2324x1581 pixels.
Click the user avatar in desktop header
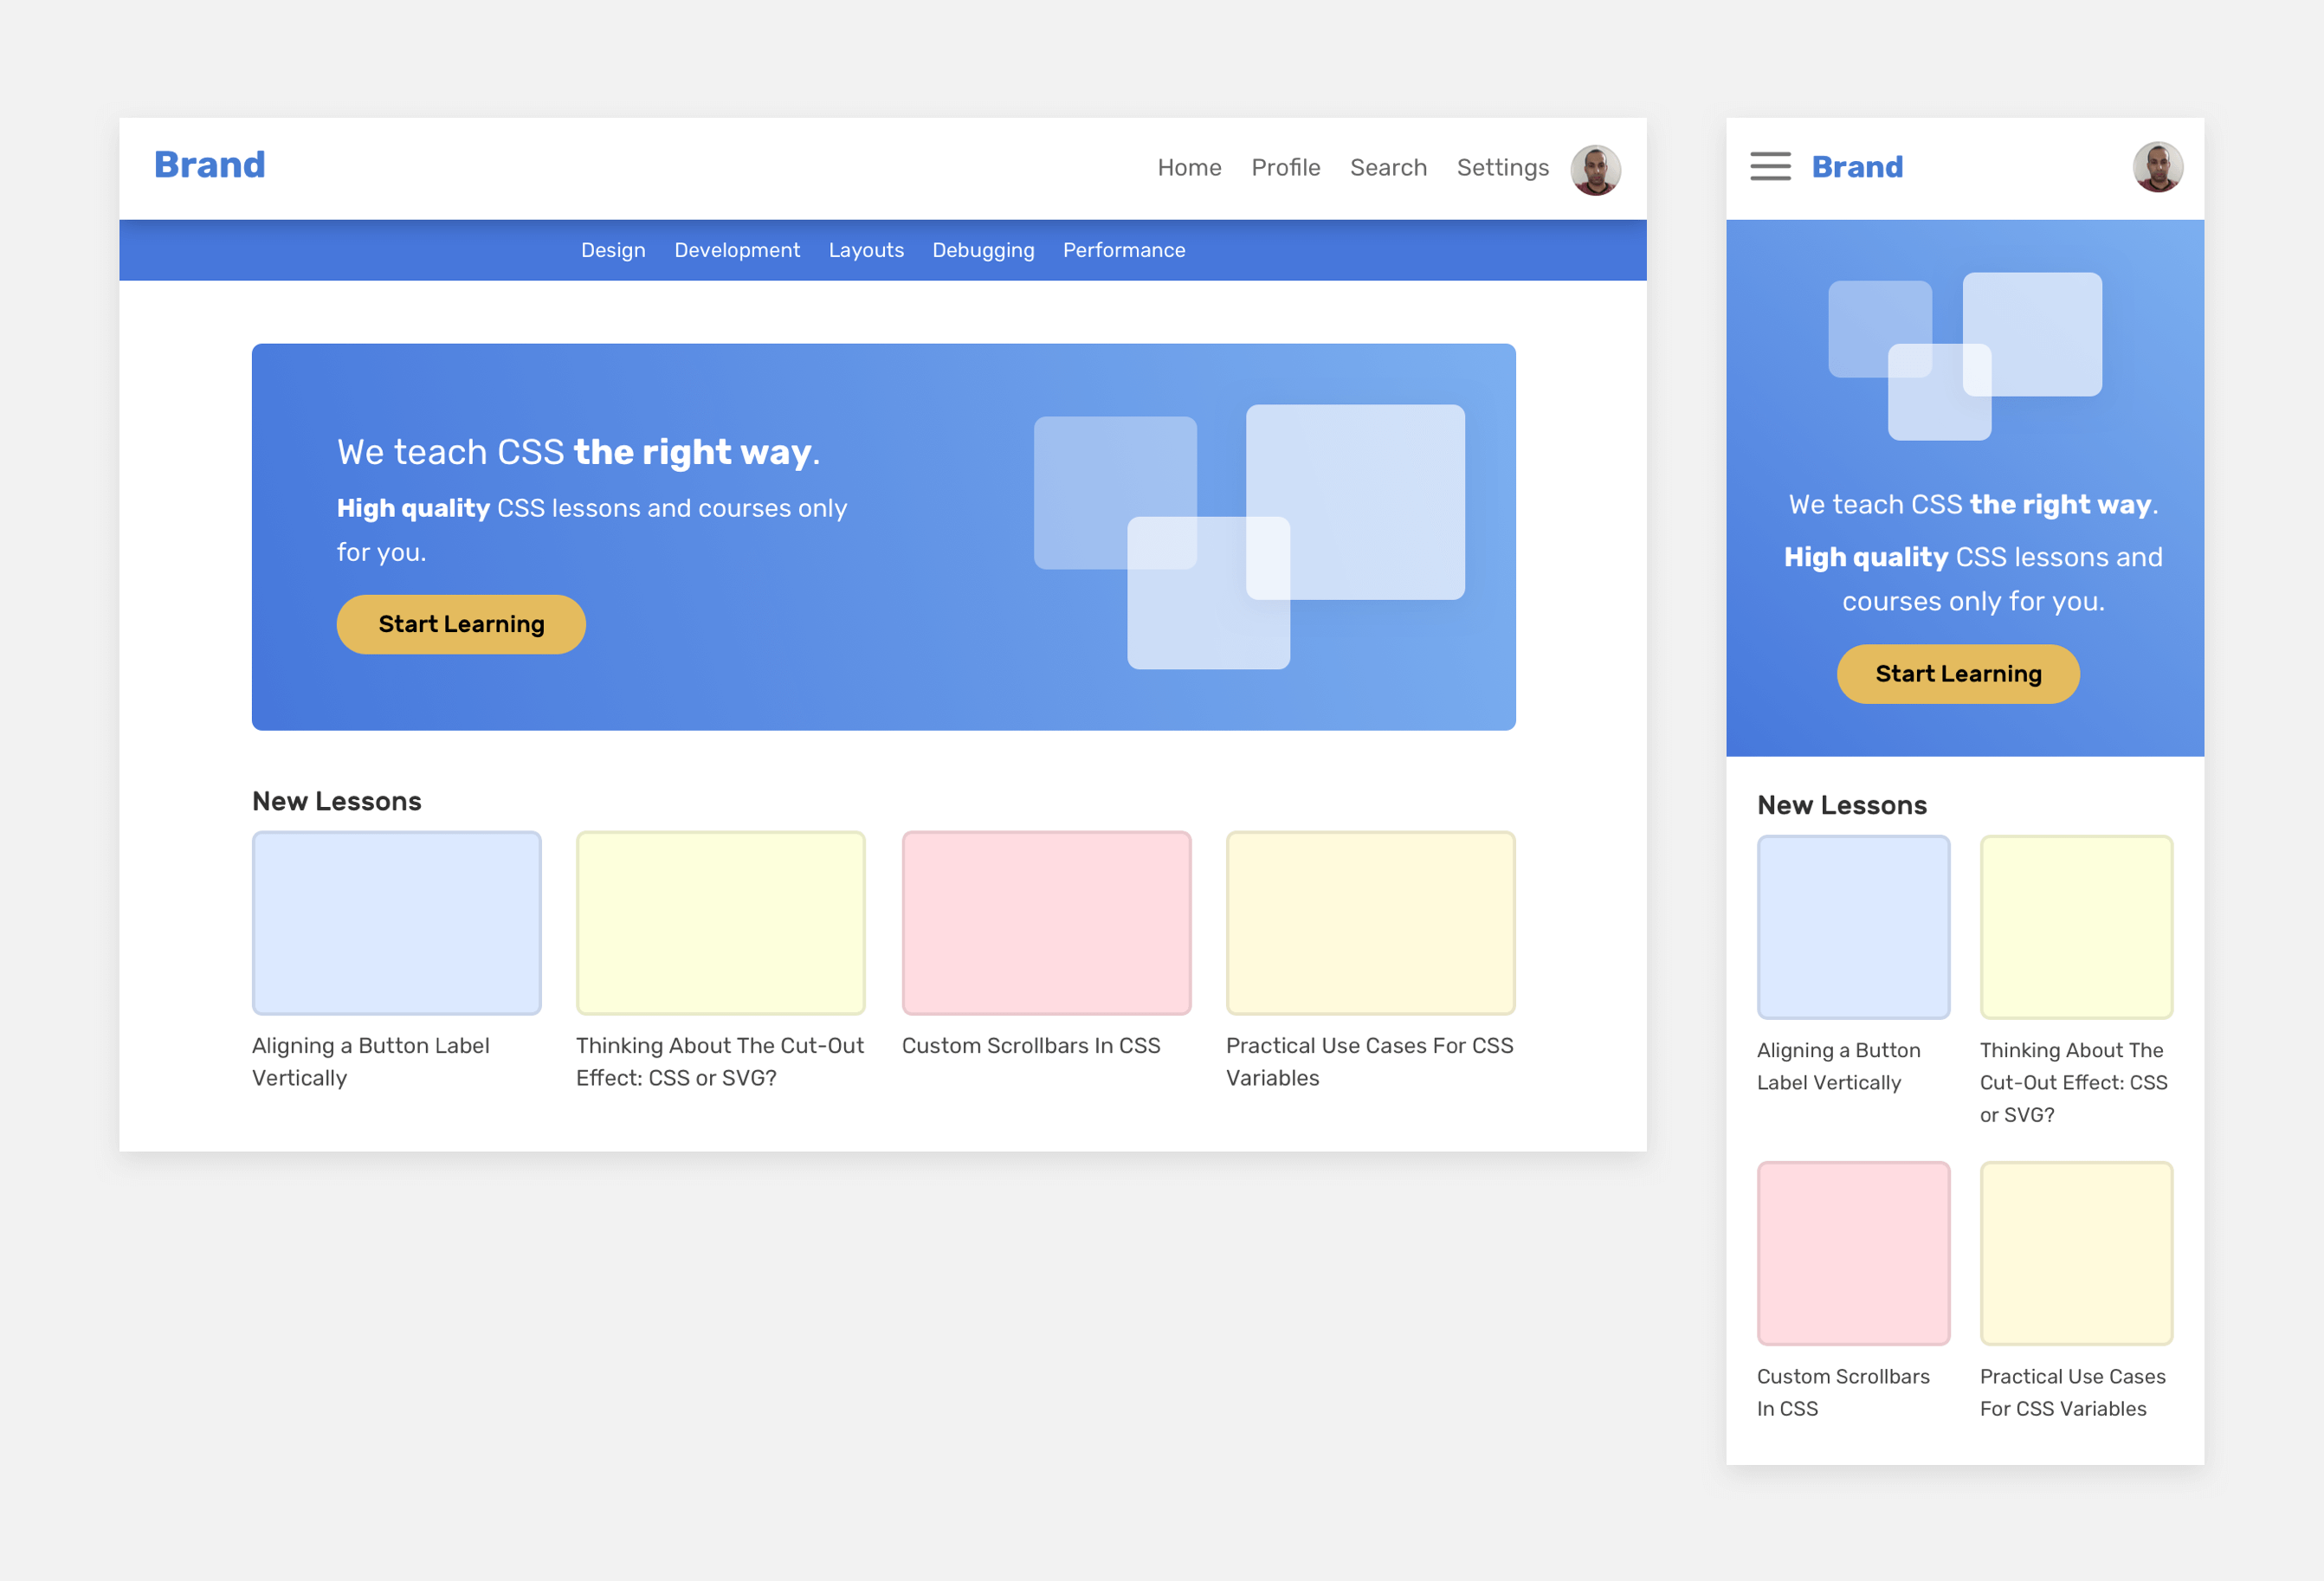[x=1595, y=169]
